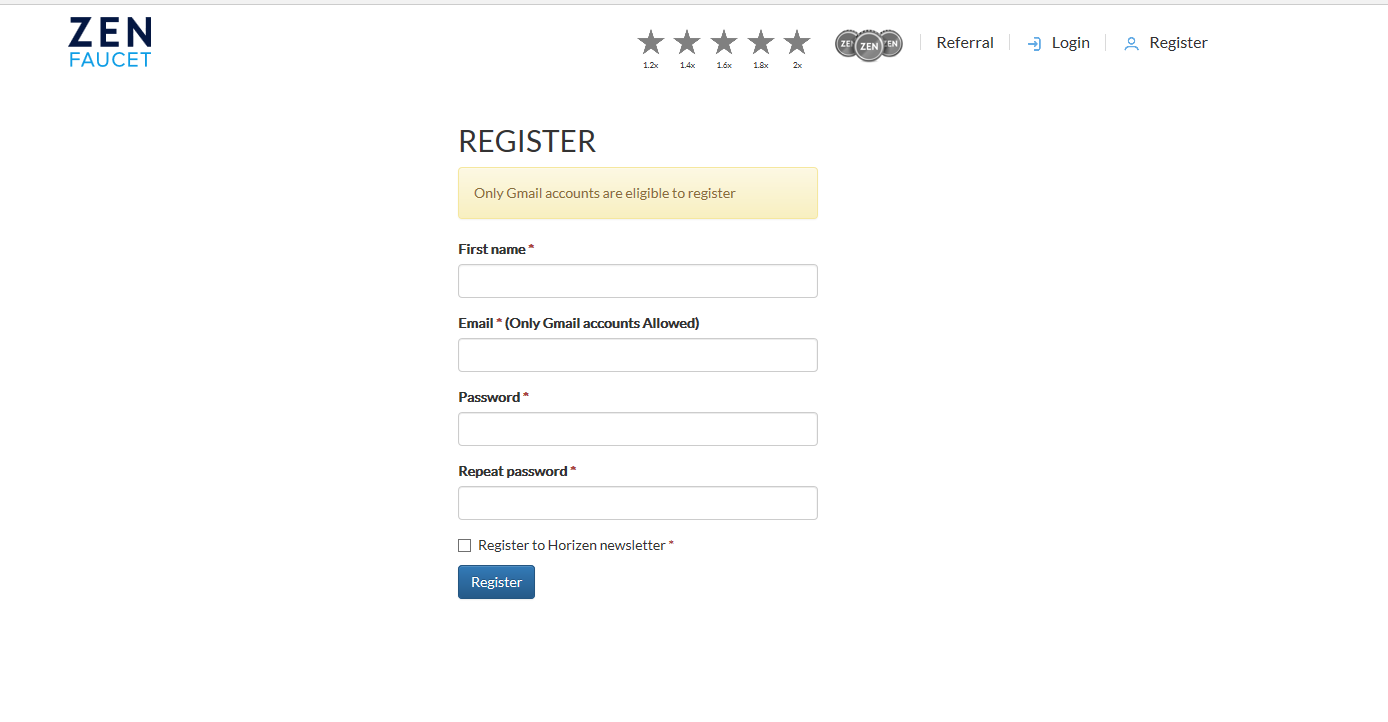The image size is (1388, 722).
Task: Submit with the blue Register button
Action: (496, 582)
